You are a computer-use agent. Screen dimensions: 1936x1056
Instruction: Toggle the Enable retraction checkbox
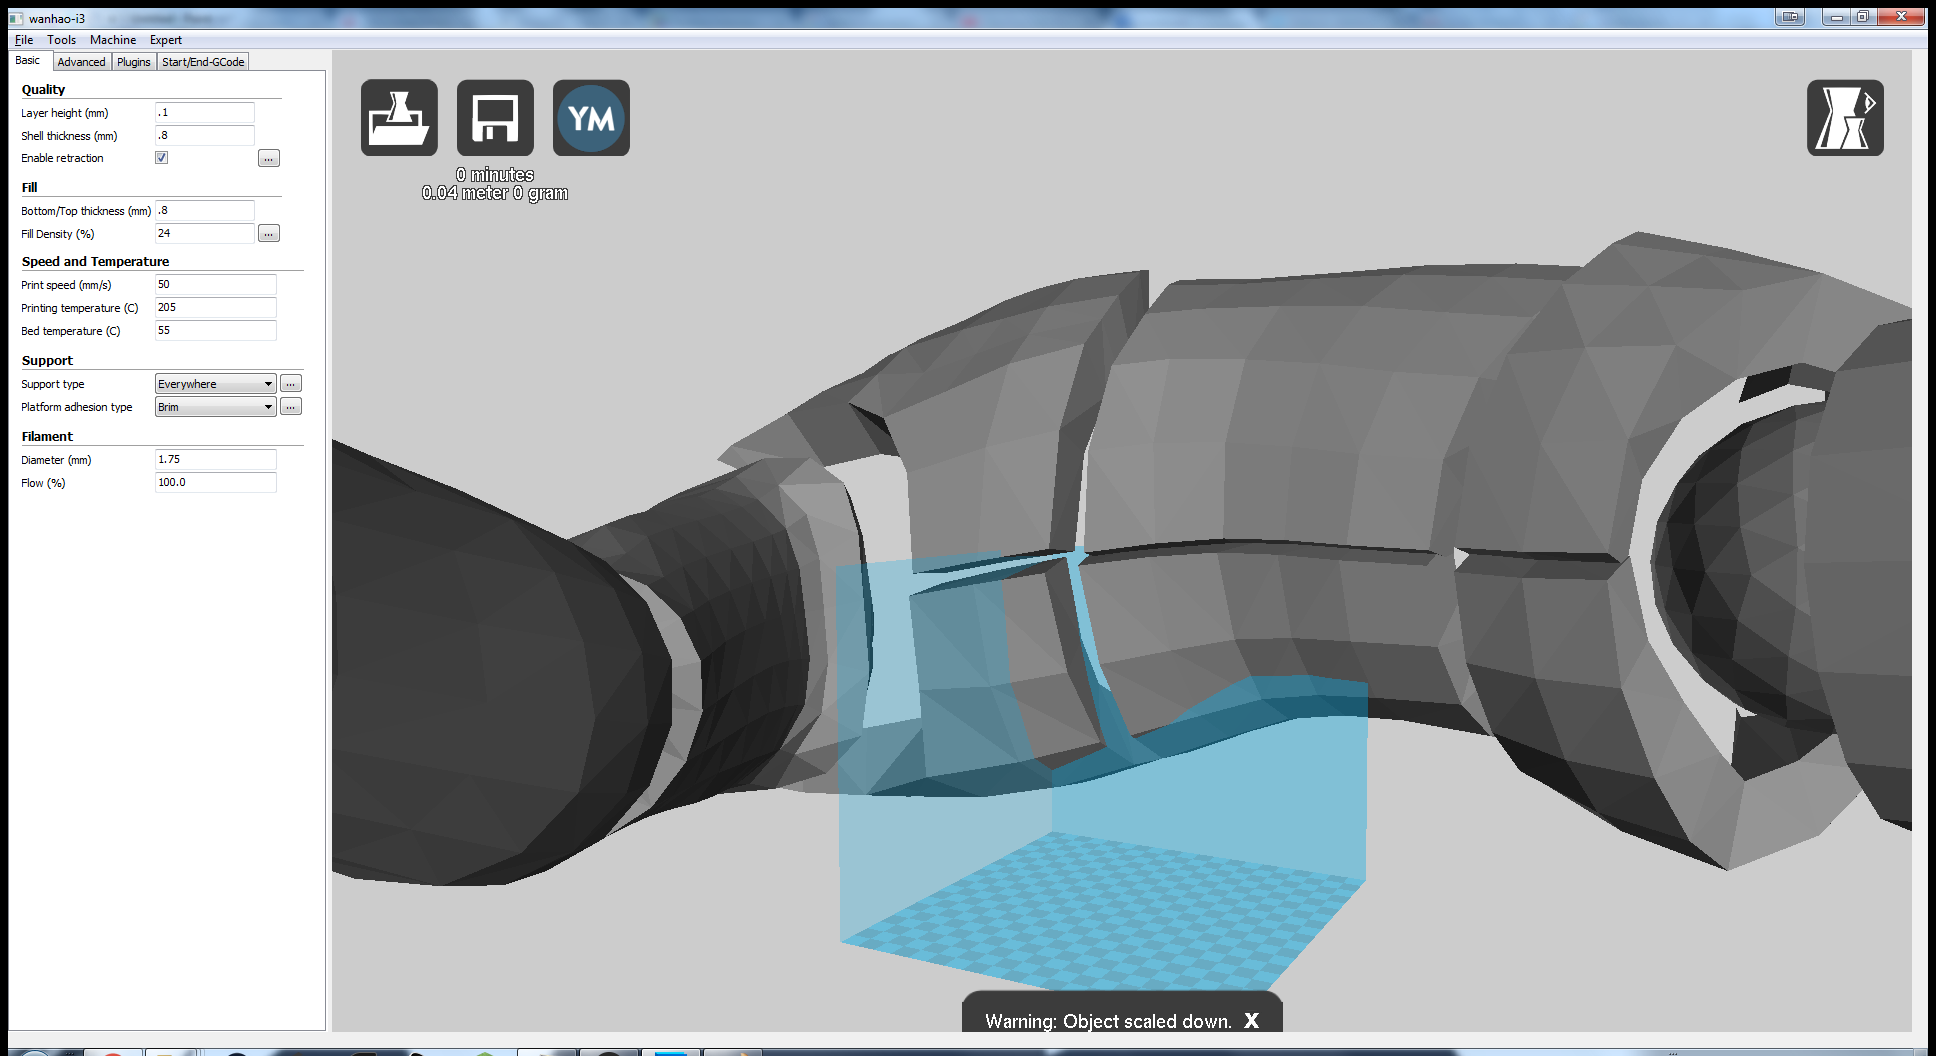click(x=161, y=158)
